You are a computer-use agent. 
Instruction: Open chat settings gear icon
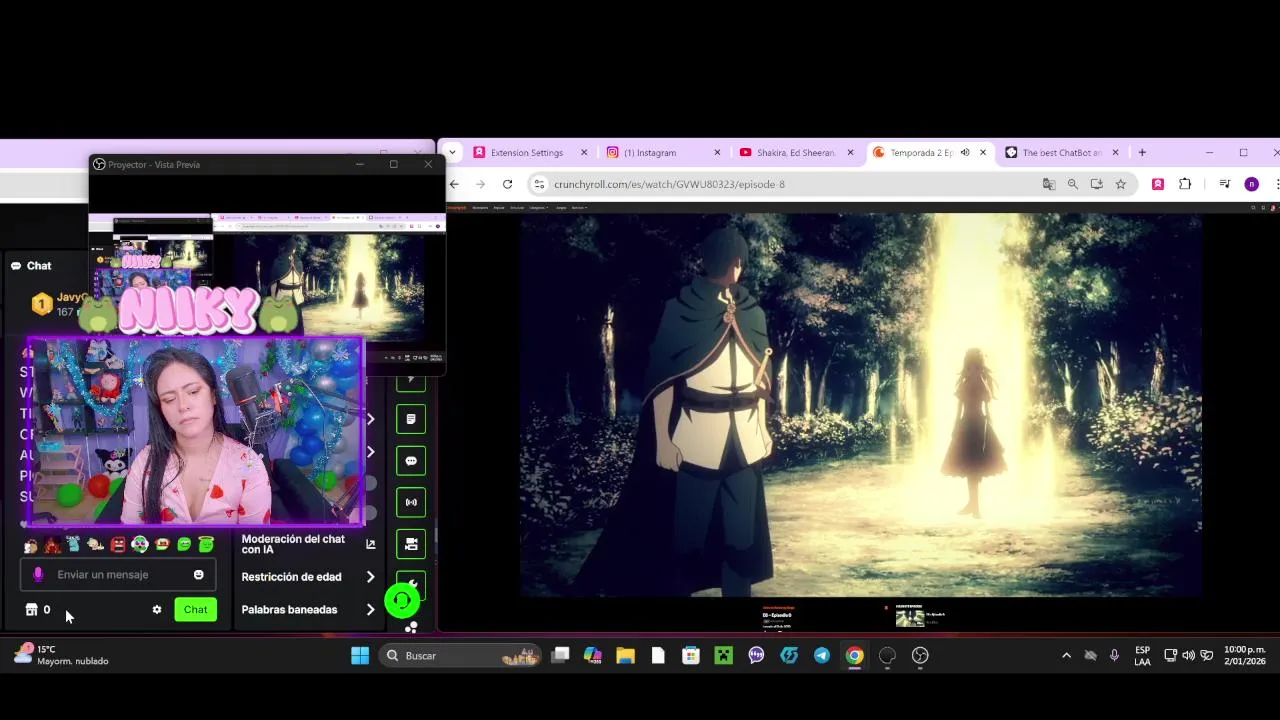click(157, 610)
